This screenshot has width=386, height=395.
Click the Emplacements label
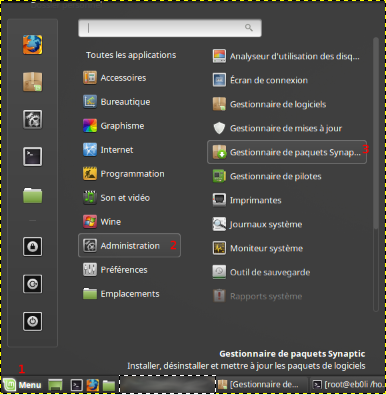[x=130, y=294]
